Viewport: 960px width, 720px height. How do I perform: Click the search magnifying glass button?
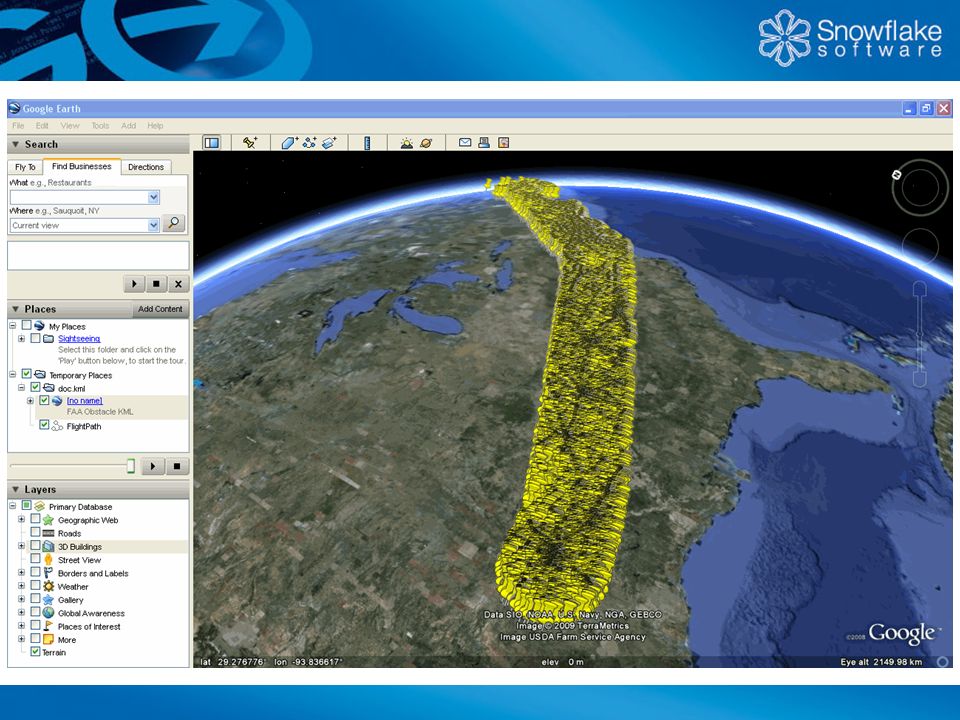pos(174,223)
